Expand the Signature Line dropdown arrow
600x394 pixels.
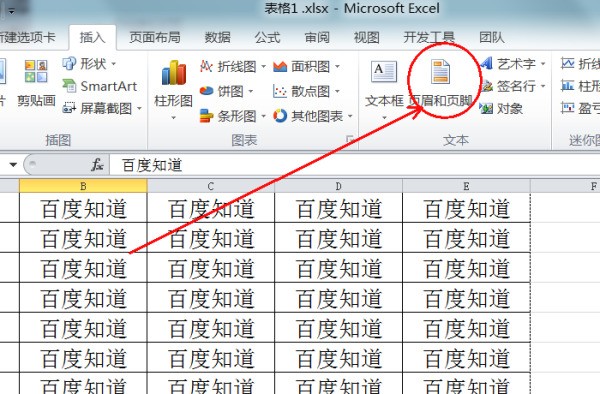(x=543, y=86)
